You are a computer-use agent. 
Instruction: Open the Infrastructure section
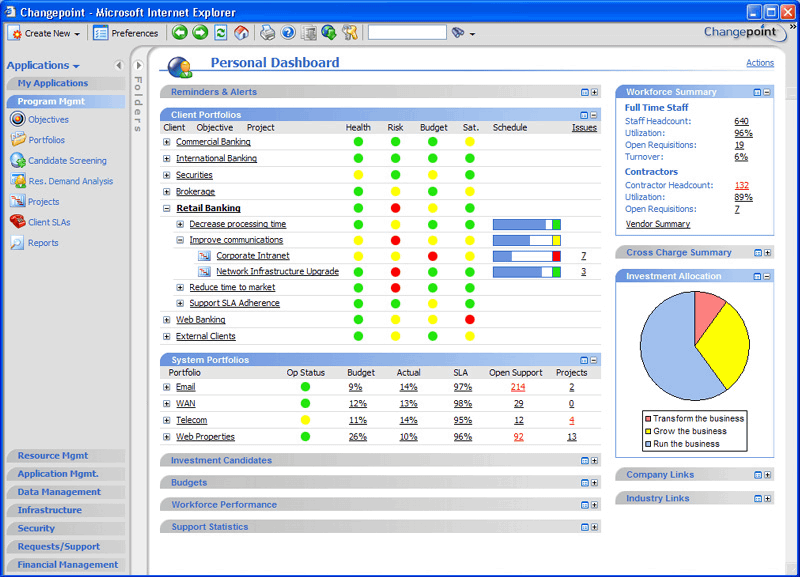click(x=65, y=510)
